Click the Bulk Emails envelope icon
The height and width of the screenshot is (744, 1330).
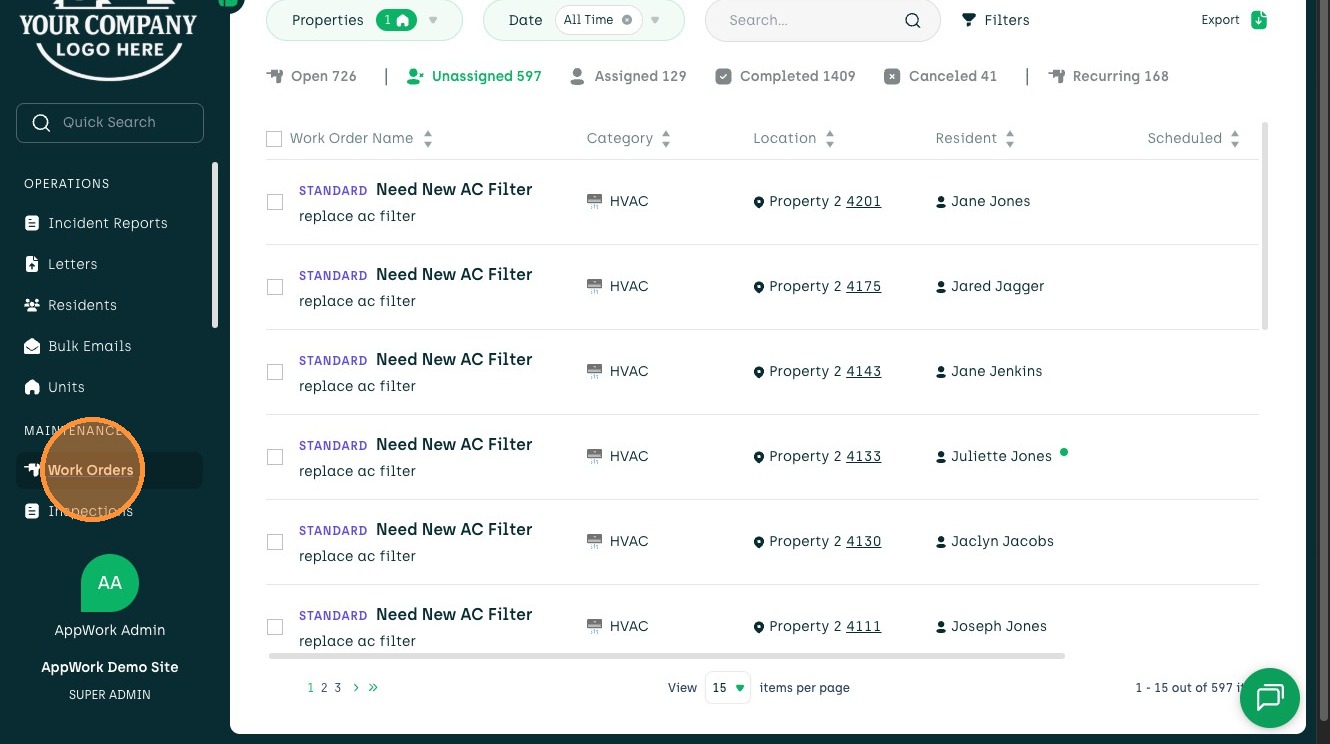32,346
